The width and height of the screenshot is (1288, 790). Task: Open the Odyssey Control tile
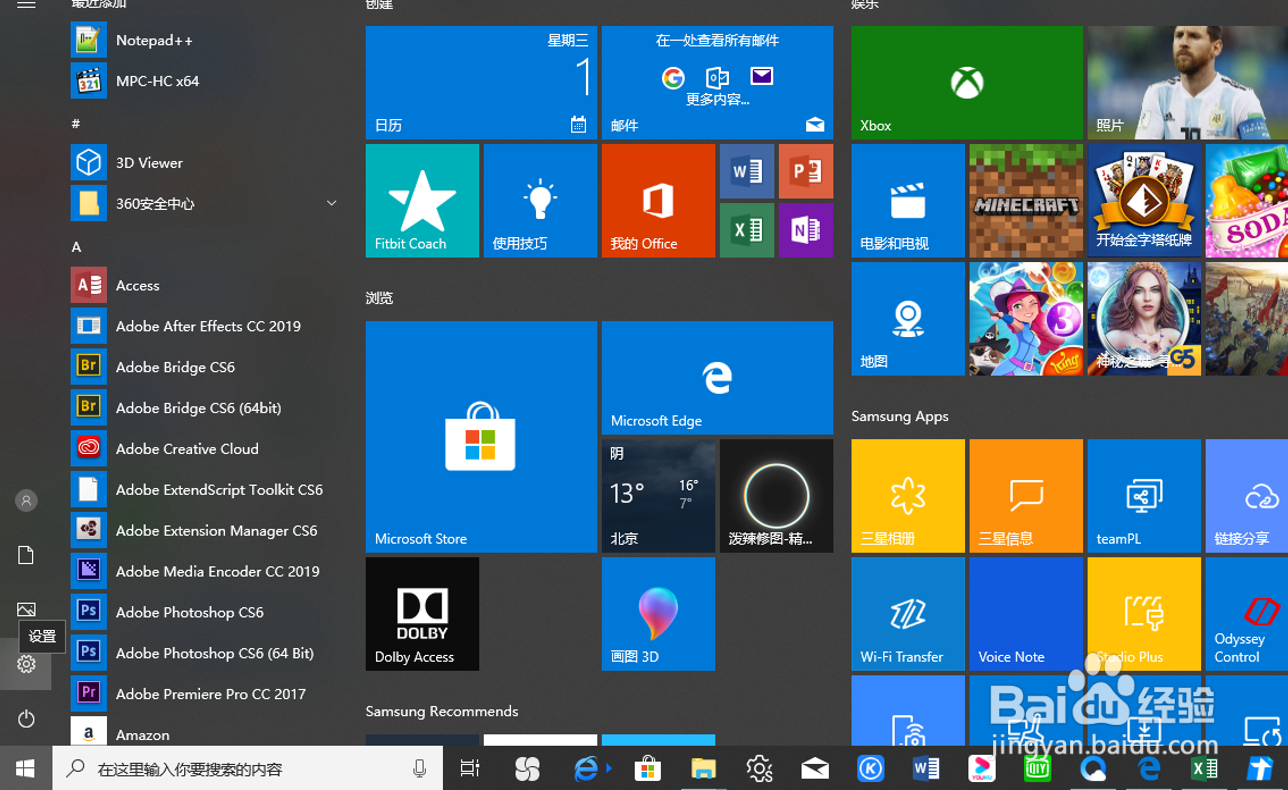[1246, 613]
